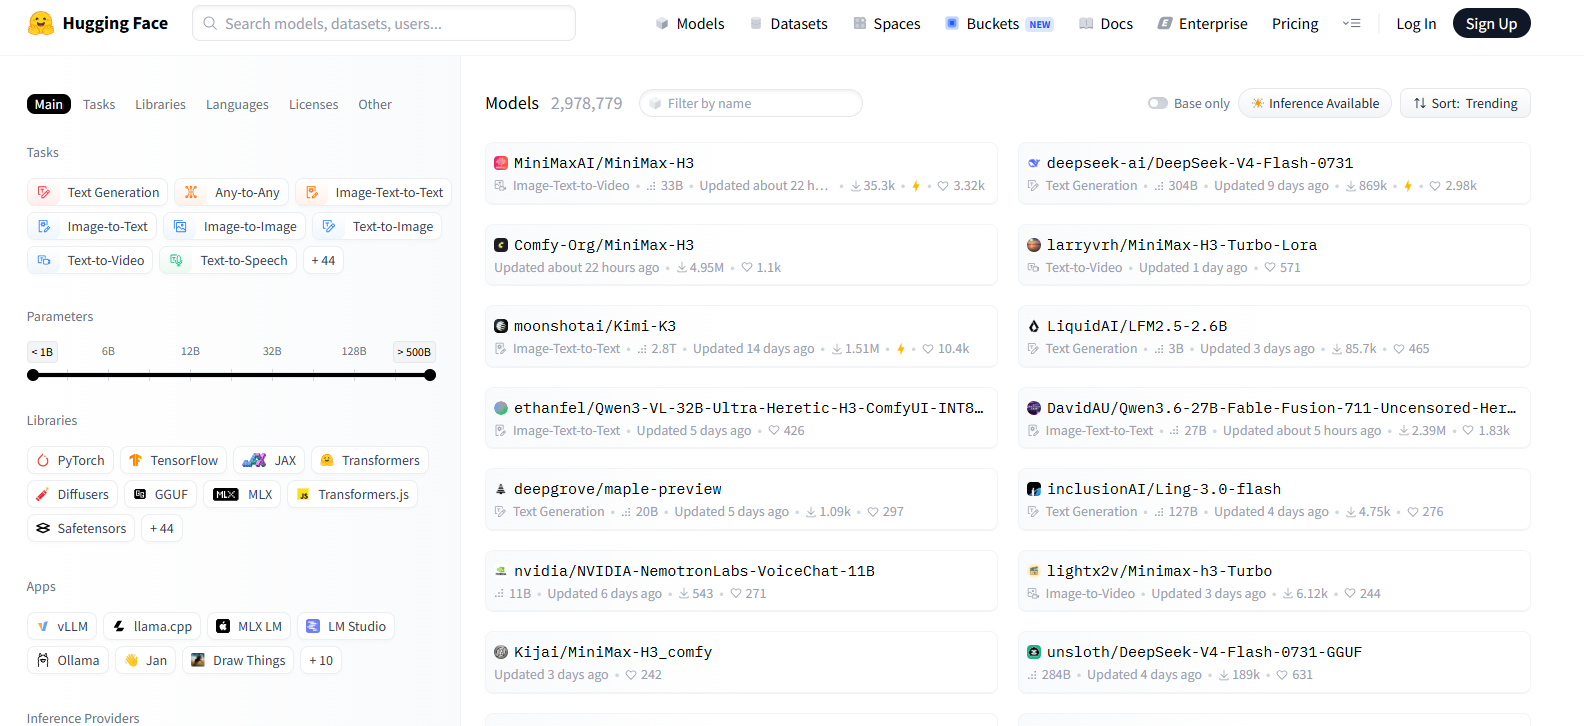1584x726 pixels.
Task: Expand the +10 more apps
Action: pyautogui.click(x=321, y=661)
